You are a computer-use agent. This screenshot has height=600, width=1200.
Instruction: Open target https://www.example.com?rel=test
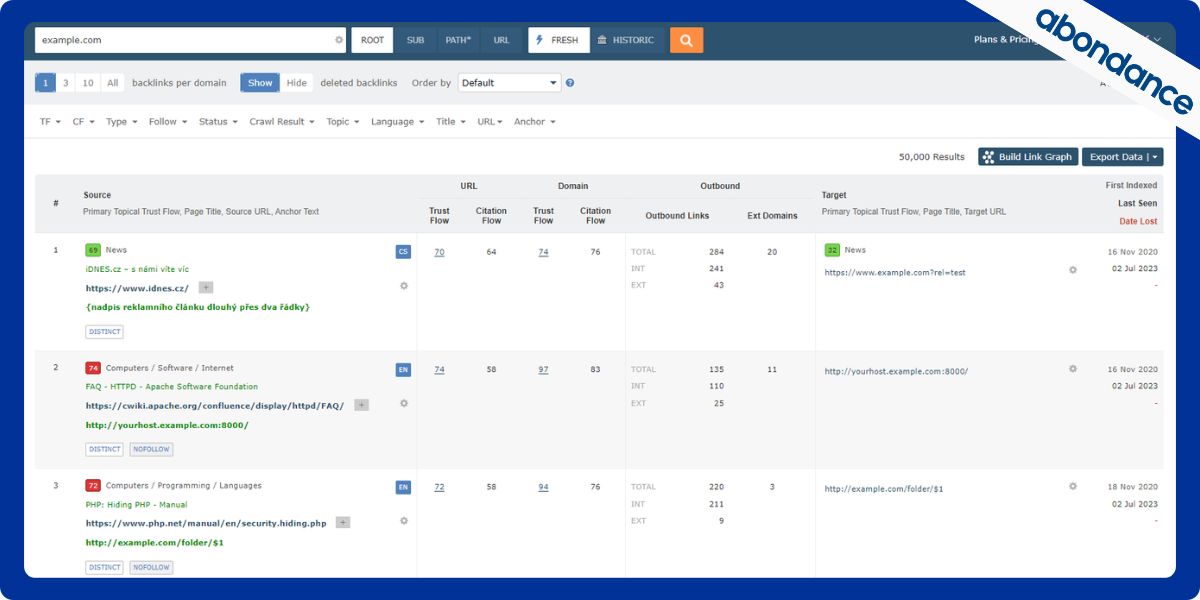(894, 272)
